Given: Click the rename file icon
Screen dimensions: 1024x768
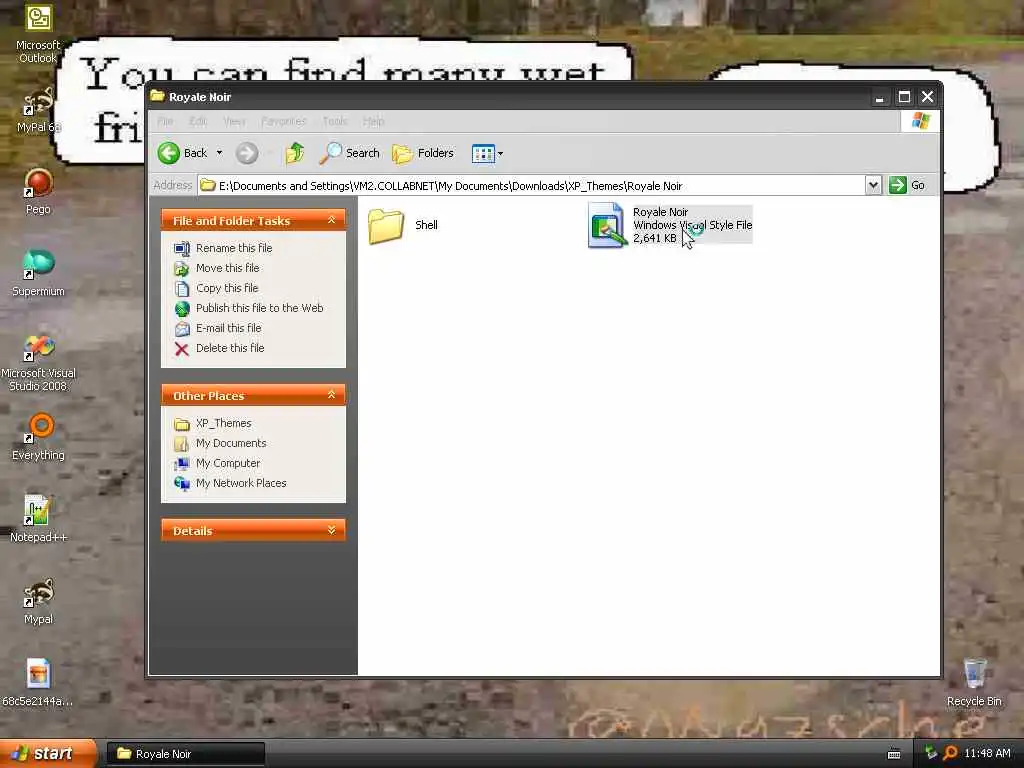Looking at the screenshot, I should click(182, 249).
